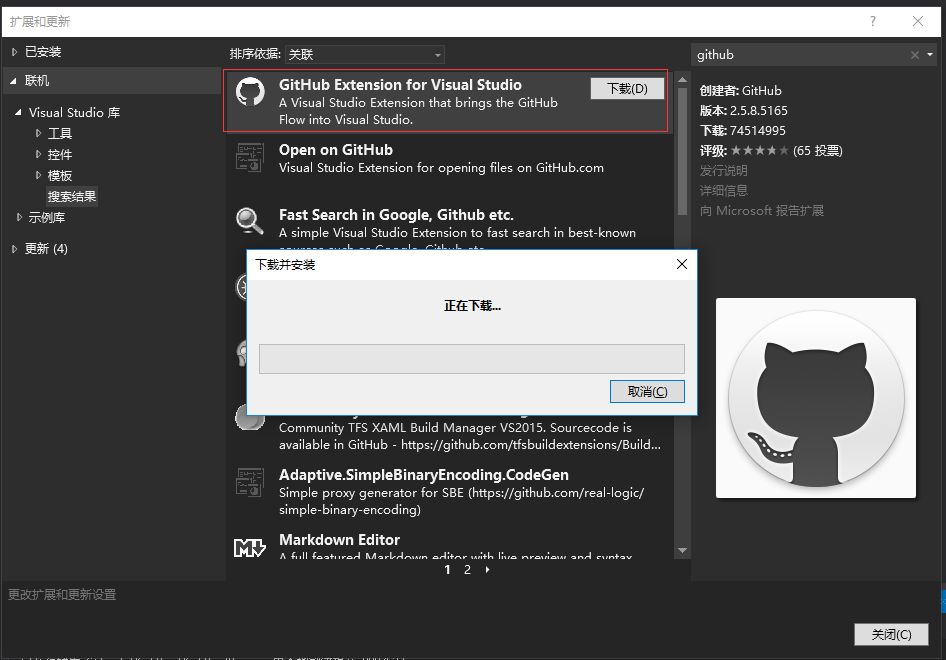Click the GitHub Extension for Visual Studio title
Image resolution: width=946 pixels, height=660 pixels.
click(400, 84)
